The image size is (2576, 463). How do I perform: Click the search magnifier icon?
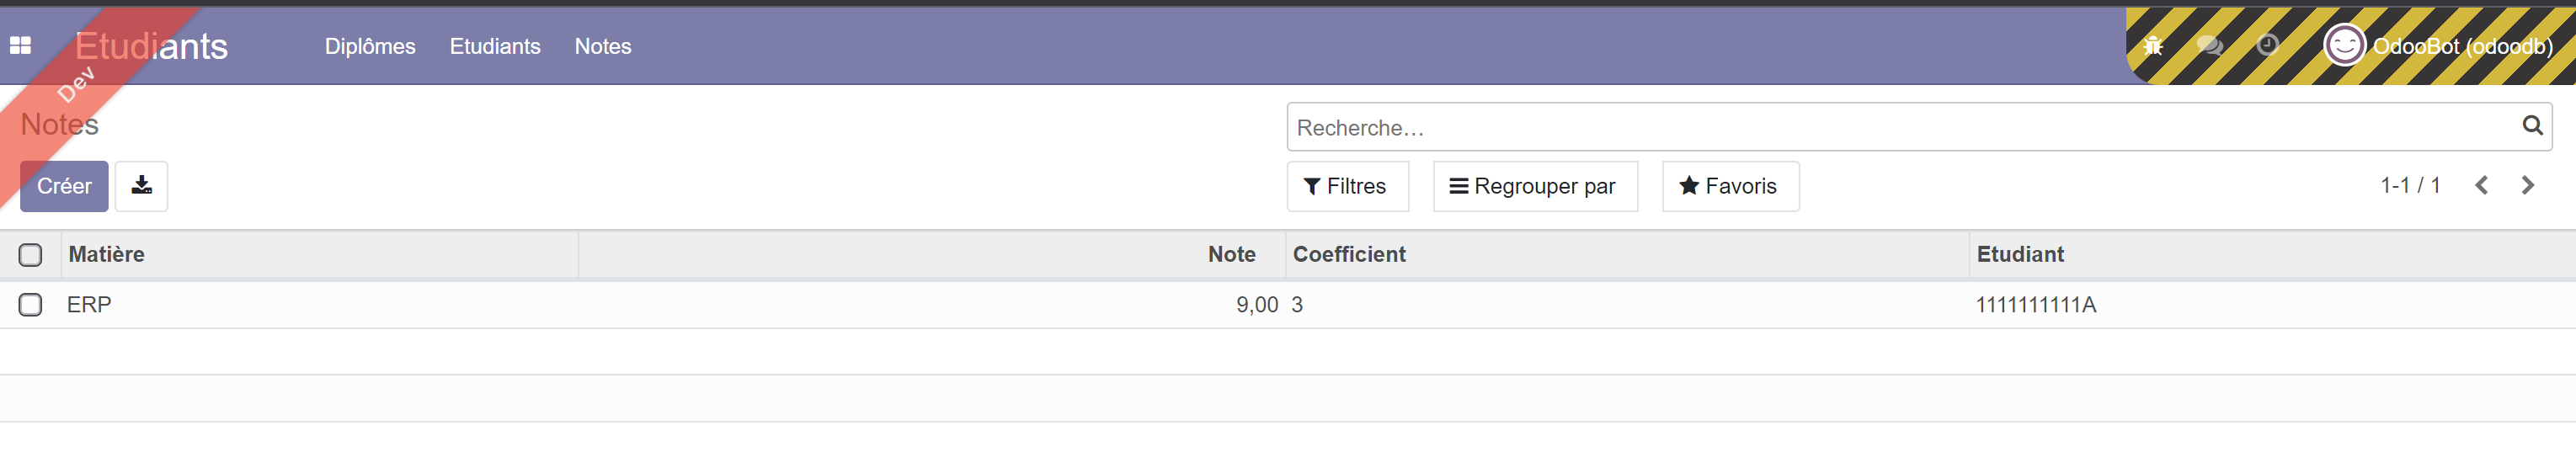tap(2531, 126)
